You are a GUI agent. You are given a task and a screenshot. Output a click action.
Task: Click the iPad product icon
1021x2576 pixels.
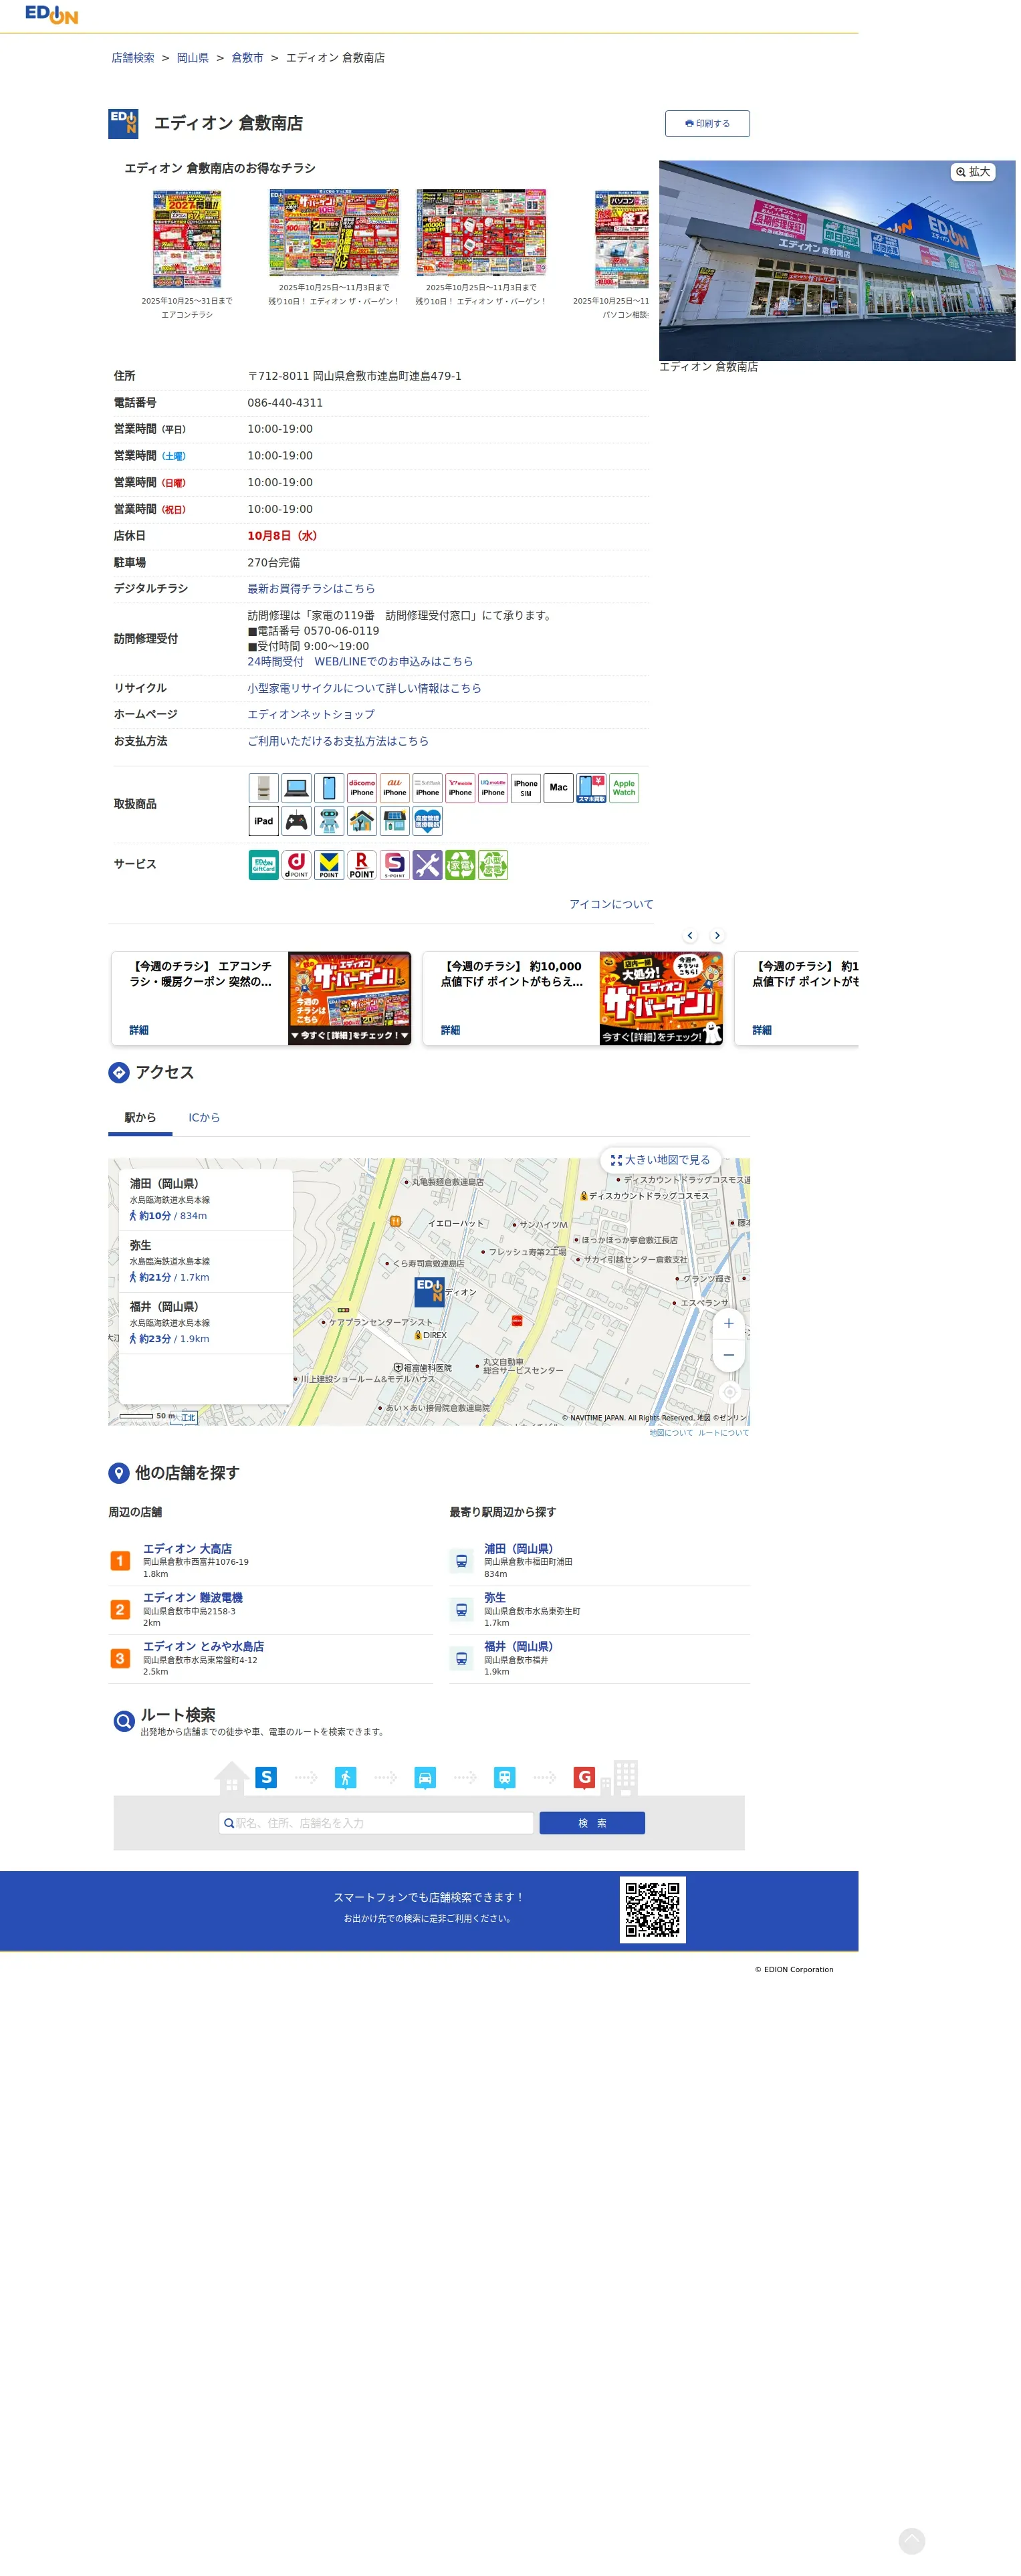(263, 821)
